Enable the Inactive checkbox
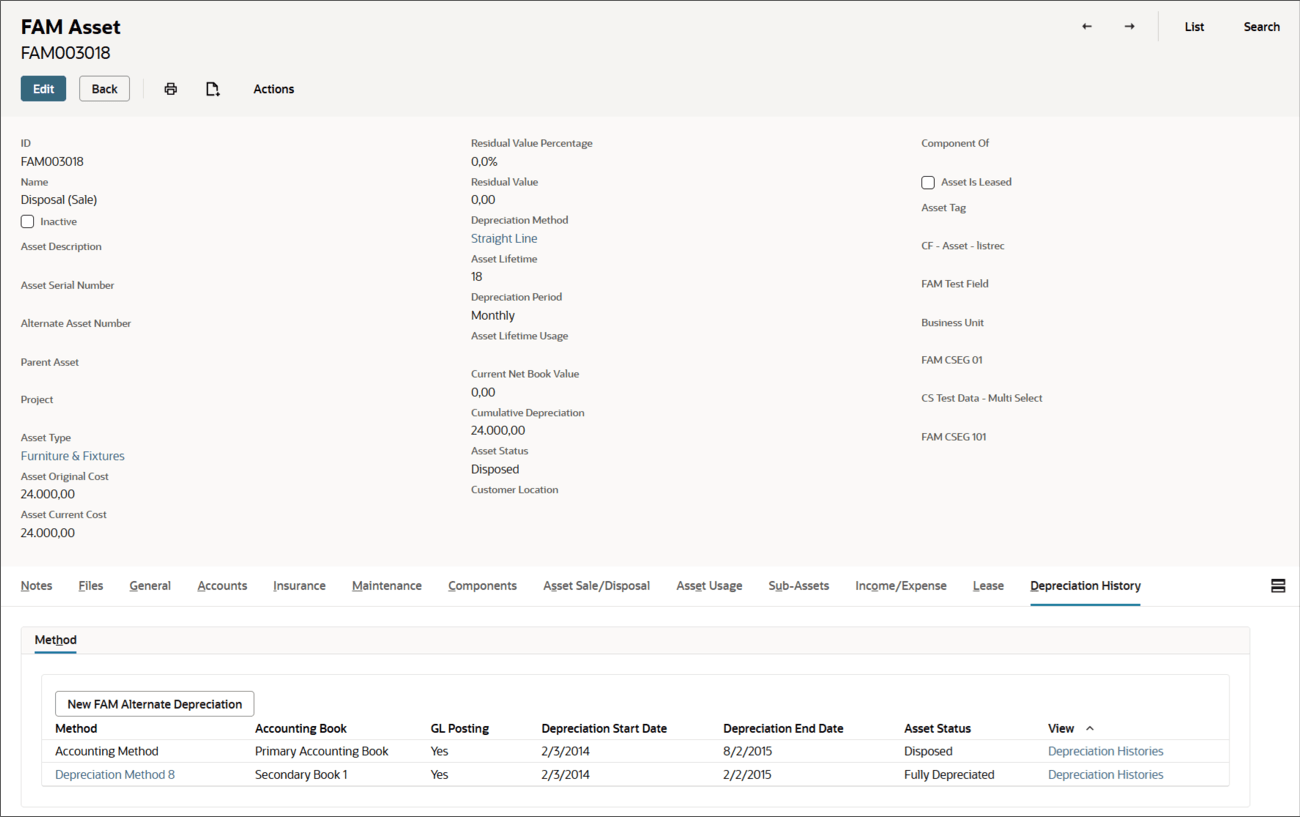The height and width of the screenshot is (817, 1300). point(27,221)
